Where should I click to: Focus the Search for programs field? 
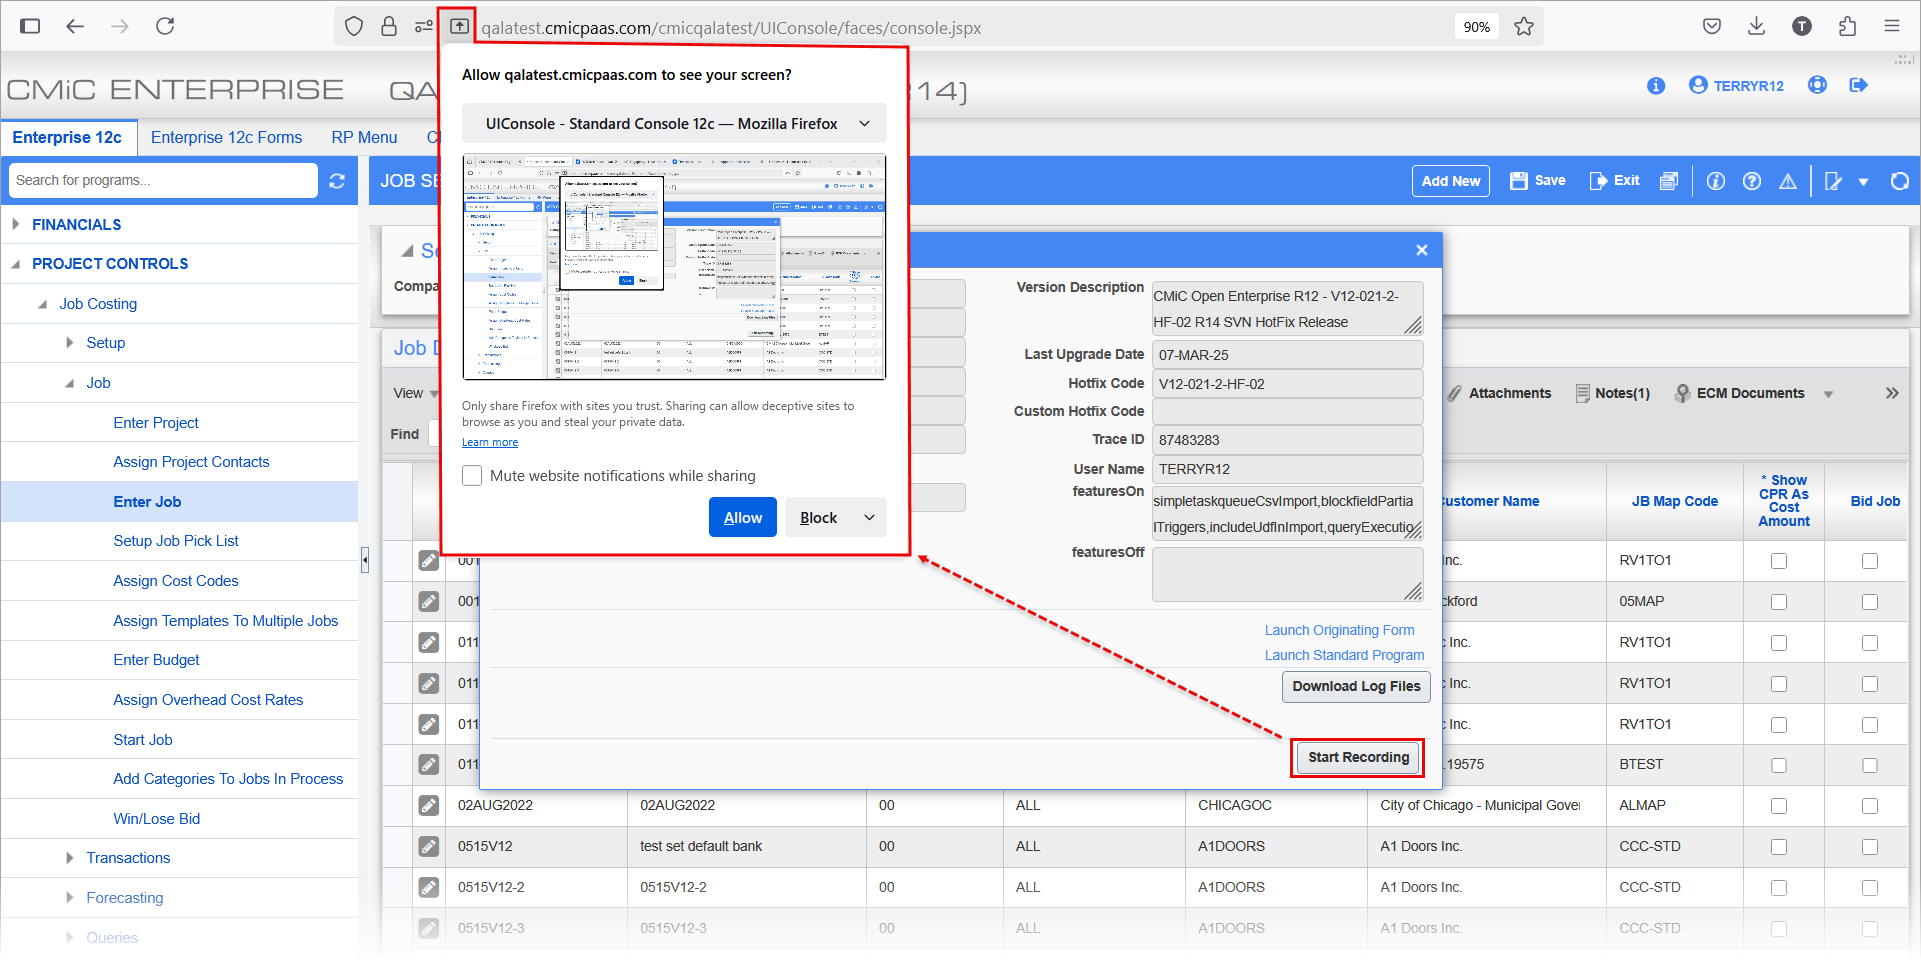click(163, 180)
